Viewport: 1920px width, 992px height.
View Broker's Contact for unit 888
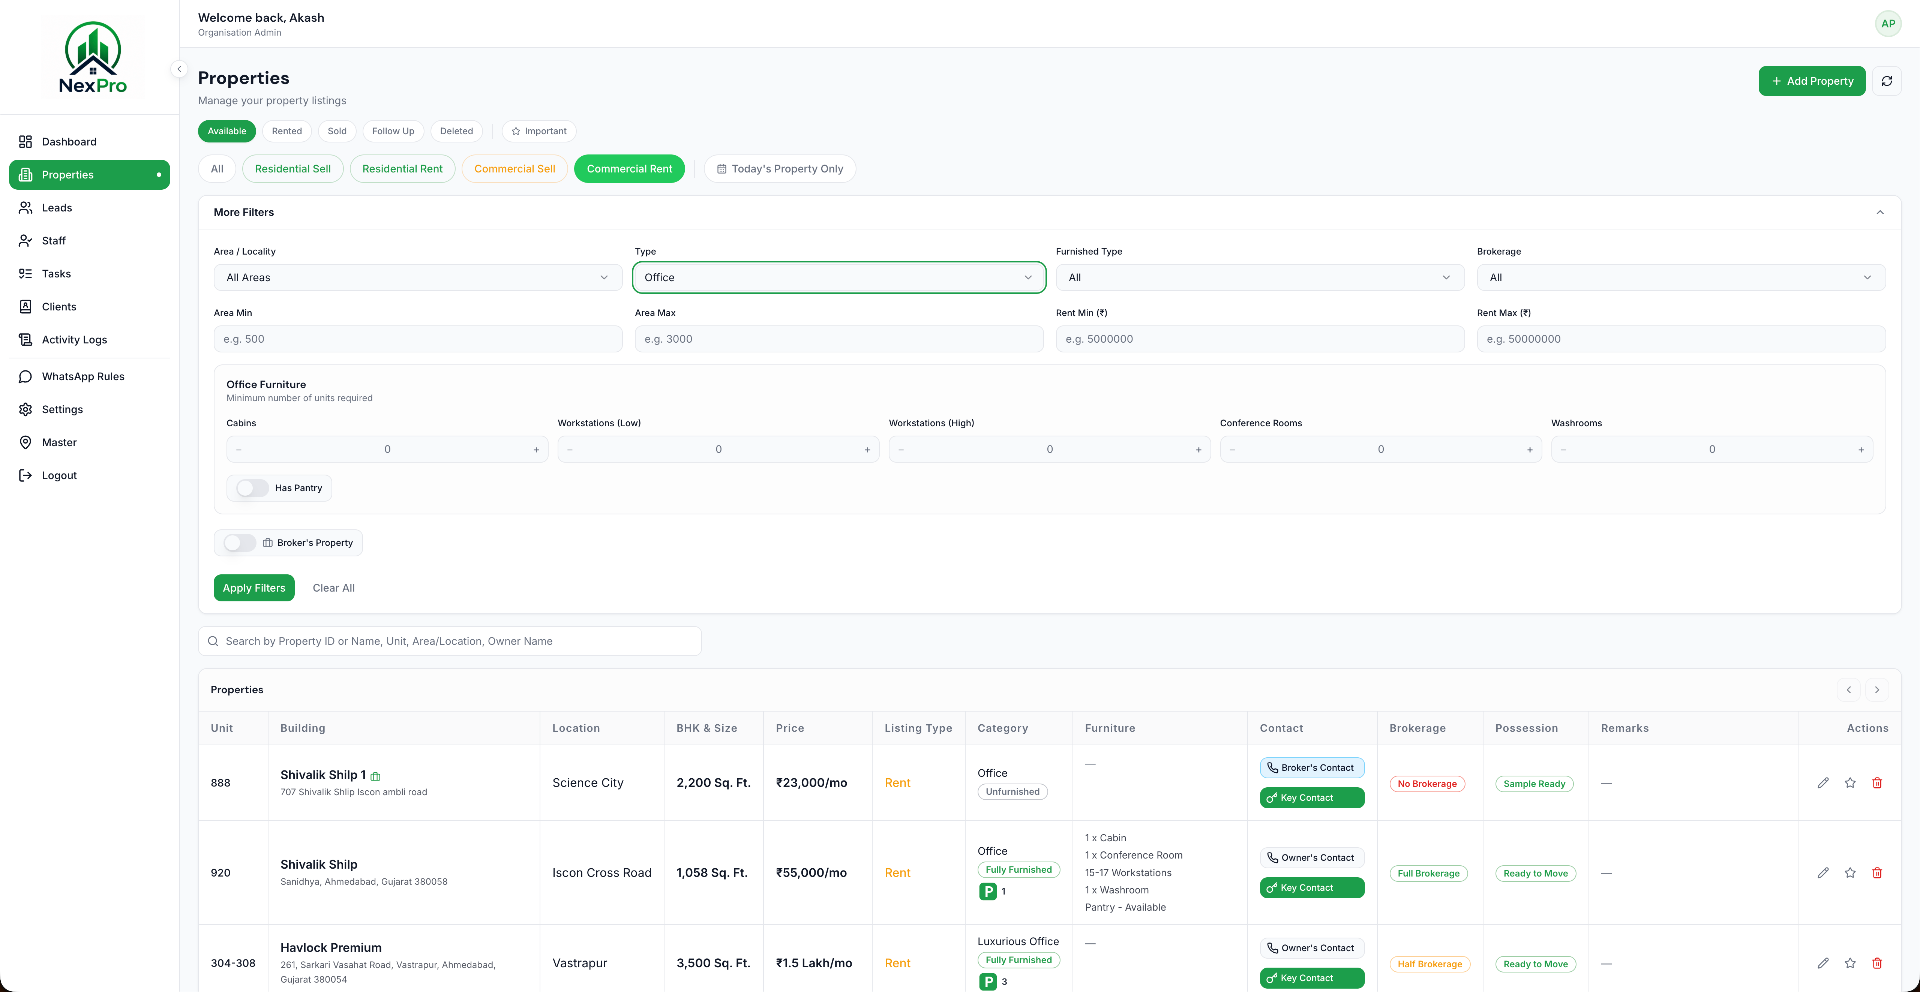(x=1312, y=768)
